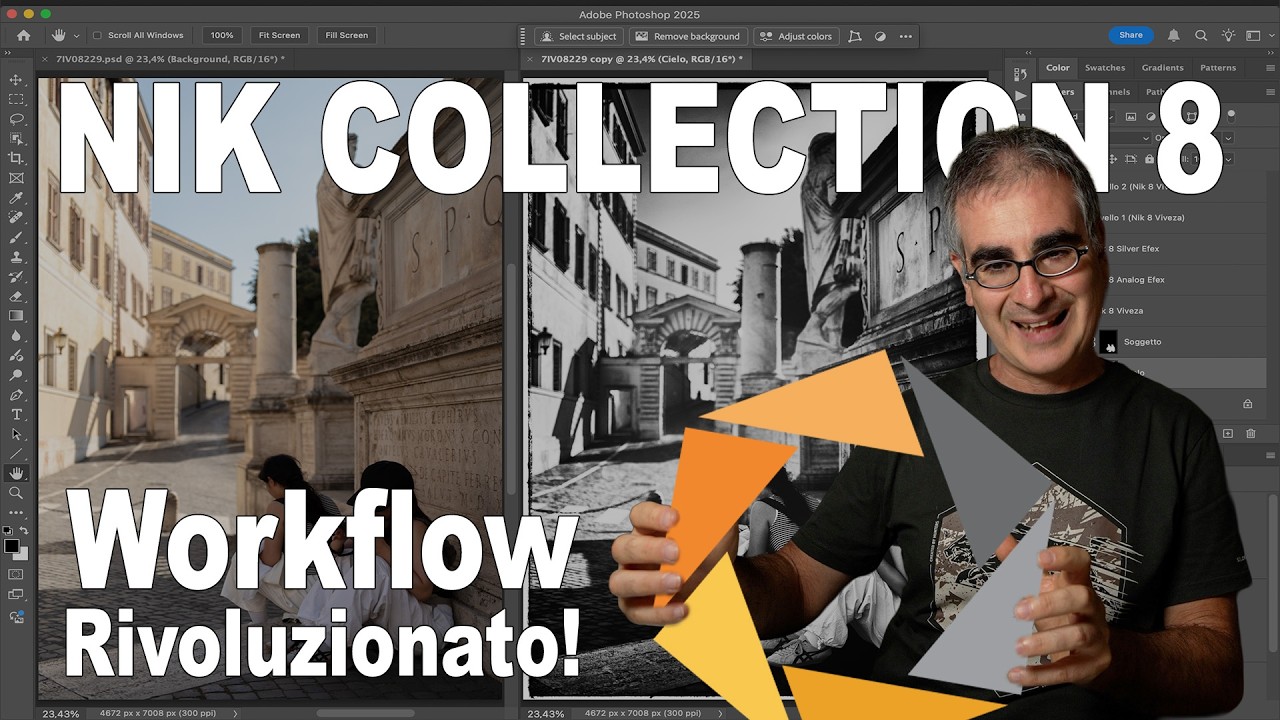Activate the 7IV08229 copy document tab
The image size is (1280, 720).
[641, 59]
